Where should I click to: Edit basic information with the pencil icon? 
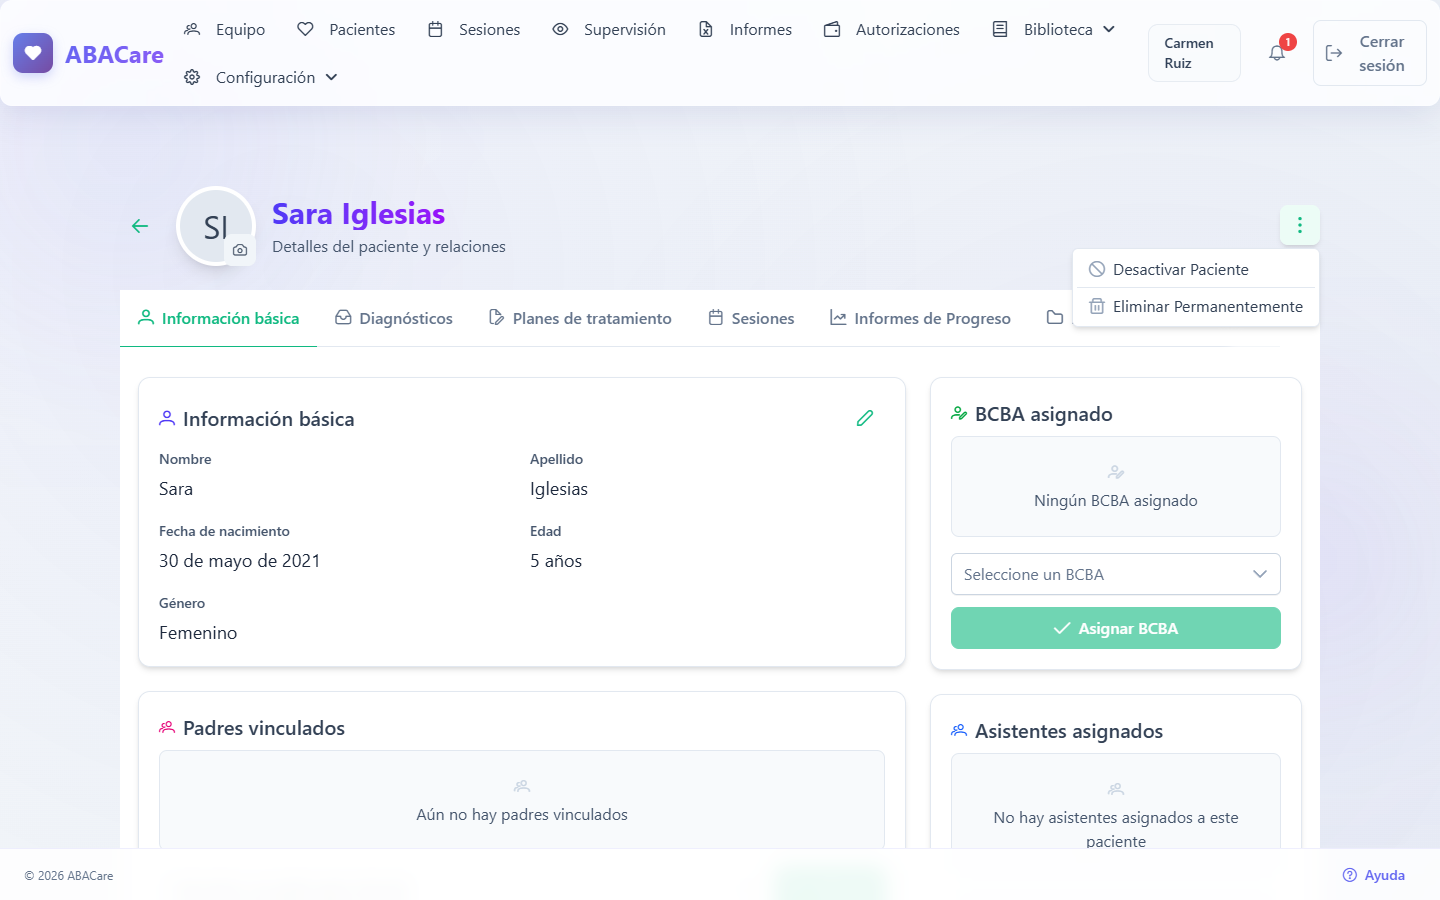pyautogui.click(x=865, y=418)
